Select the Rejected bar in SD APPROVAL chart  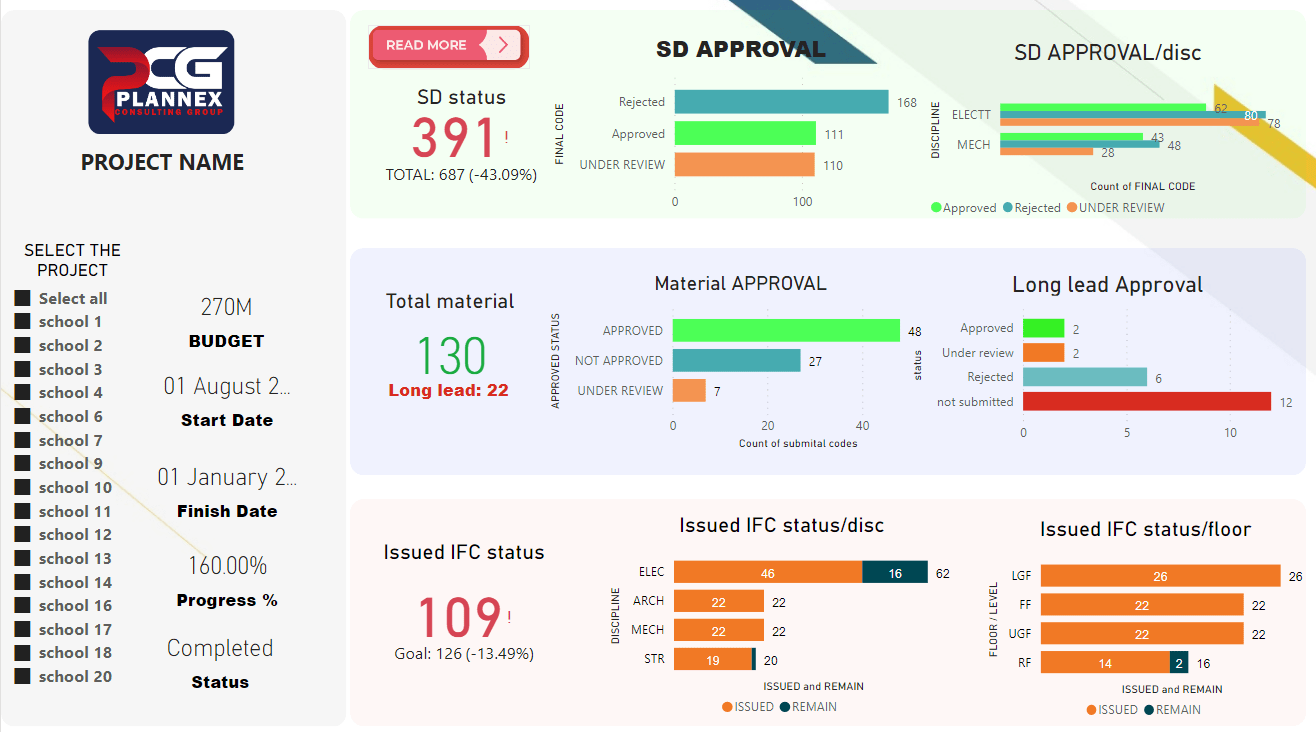click(x=780, y=101)
